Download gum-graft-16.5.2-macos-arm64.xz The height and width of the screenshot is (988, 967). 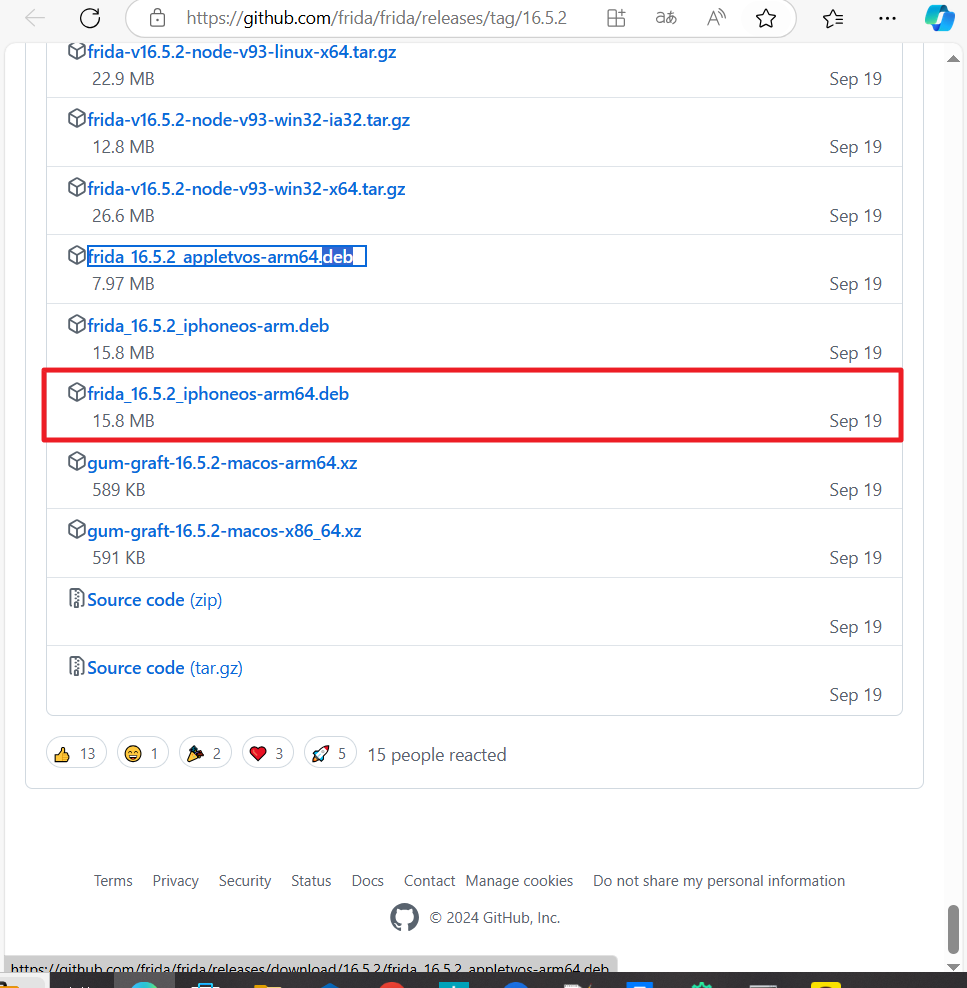pyautogui.click(x=222, y=463)
